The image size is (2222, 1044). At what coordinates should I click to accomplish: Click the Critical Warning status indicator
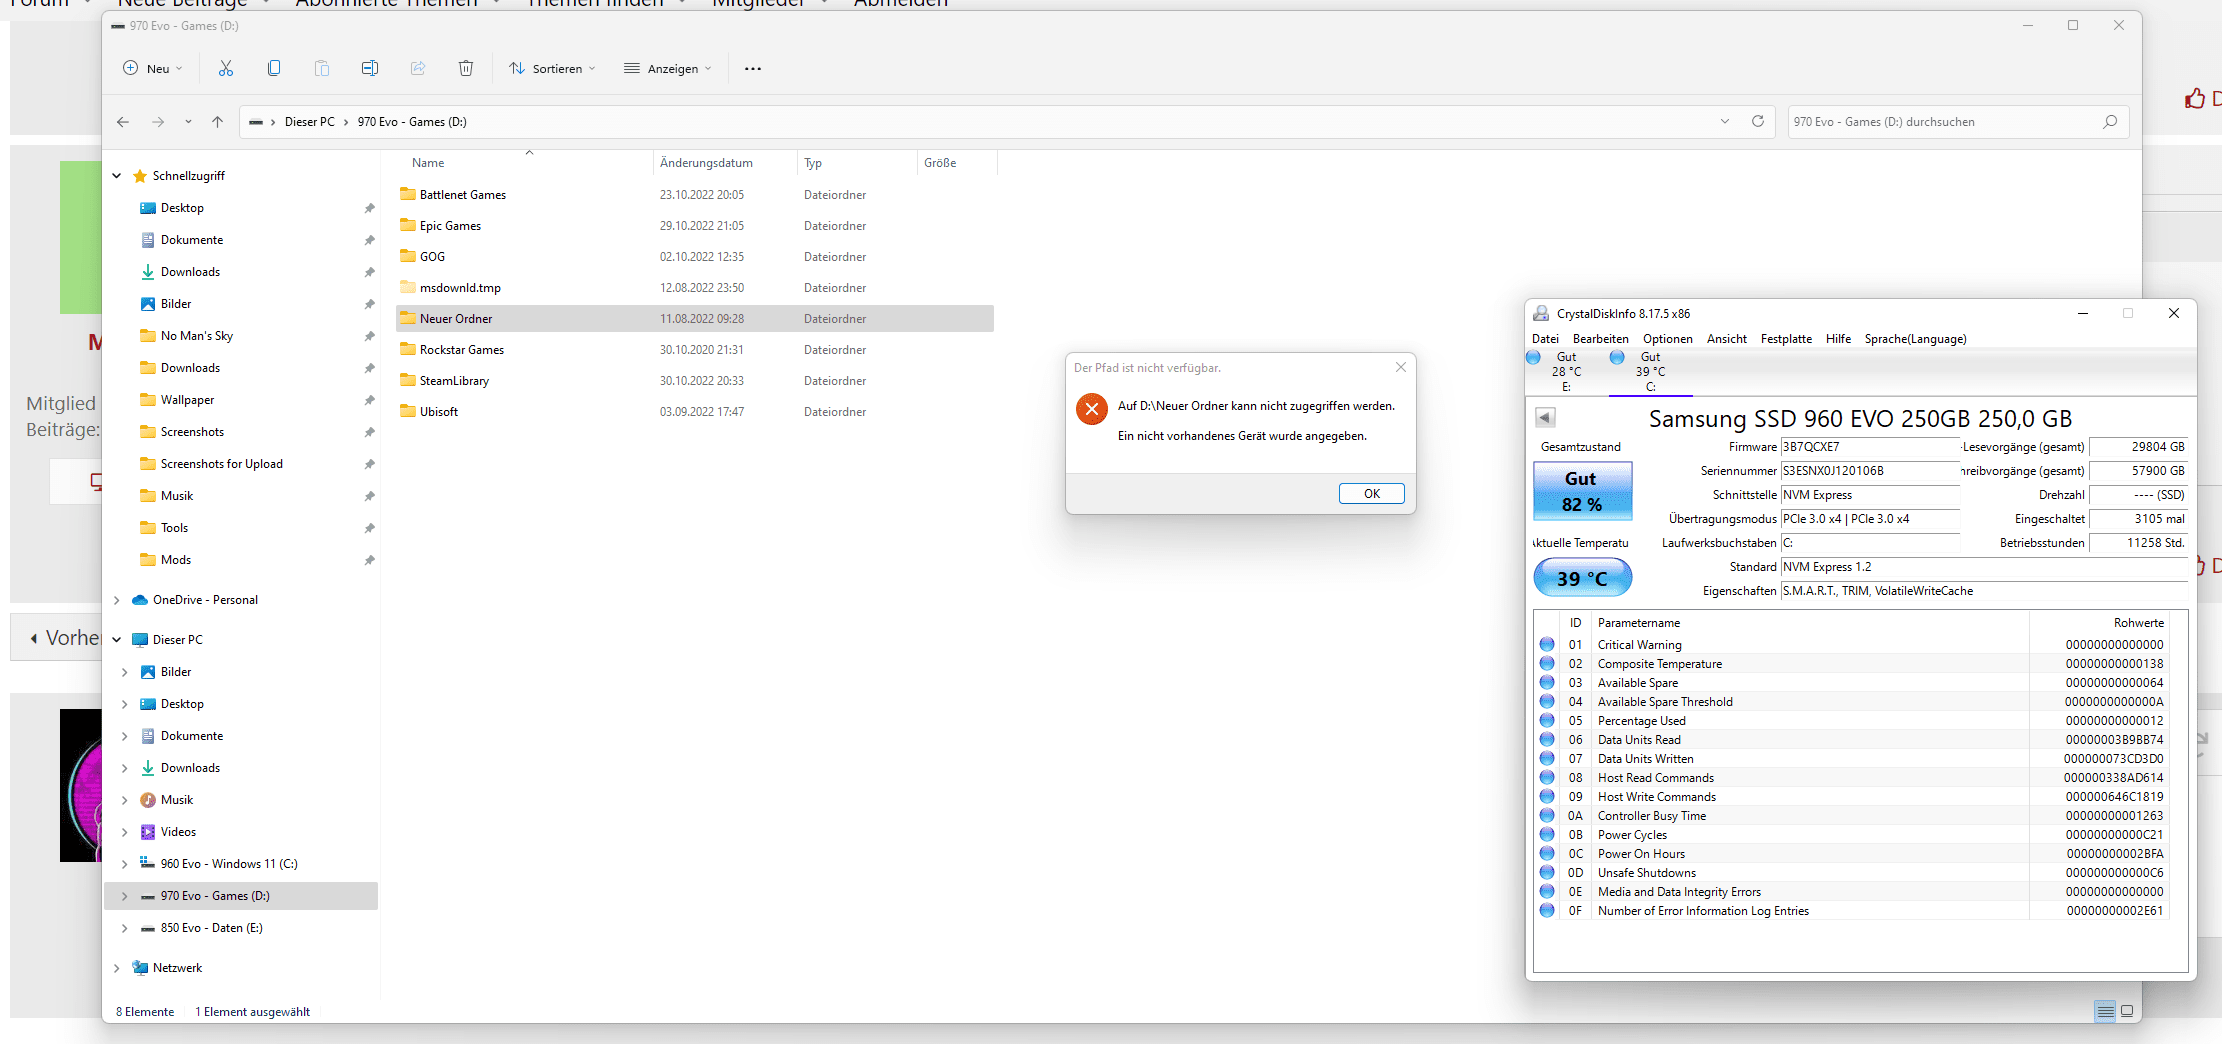[1547, 644]
